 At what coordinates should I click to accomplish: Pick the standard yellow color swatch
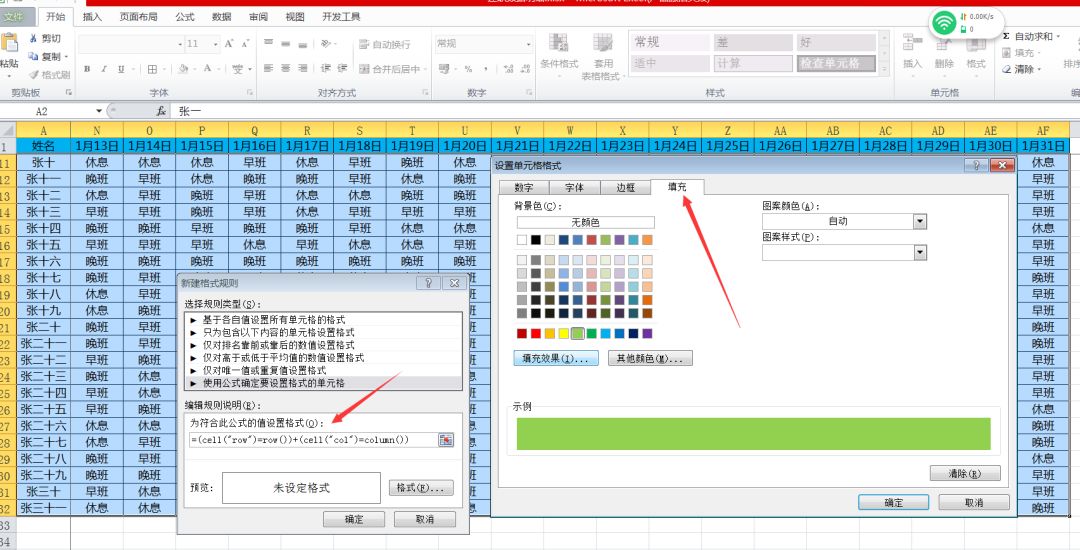click(x=563, y=334)
